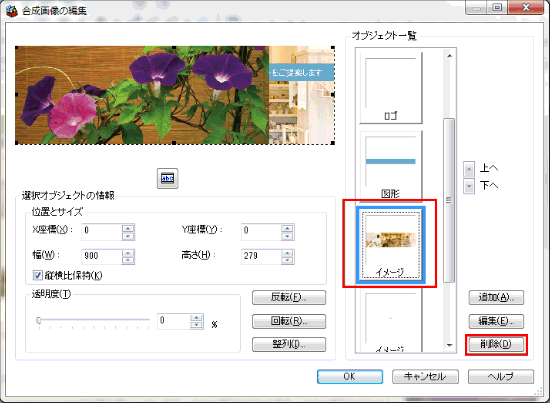Image resolution: width=550 pixels, height=403 pixels.
Task: Increase Y座標 value with up arrow
Action: coord(287,228)
